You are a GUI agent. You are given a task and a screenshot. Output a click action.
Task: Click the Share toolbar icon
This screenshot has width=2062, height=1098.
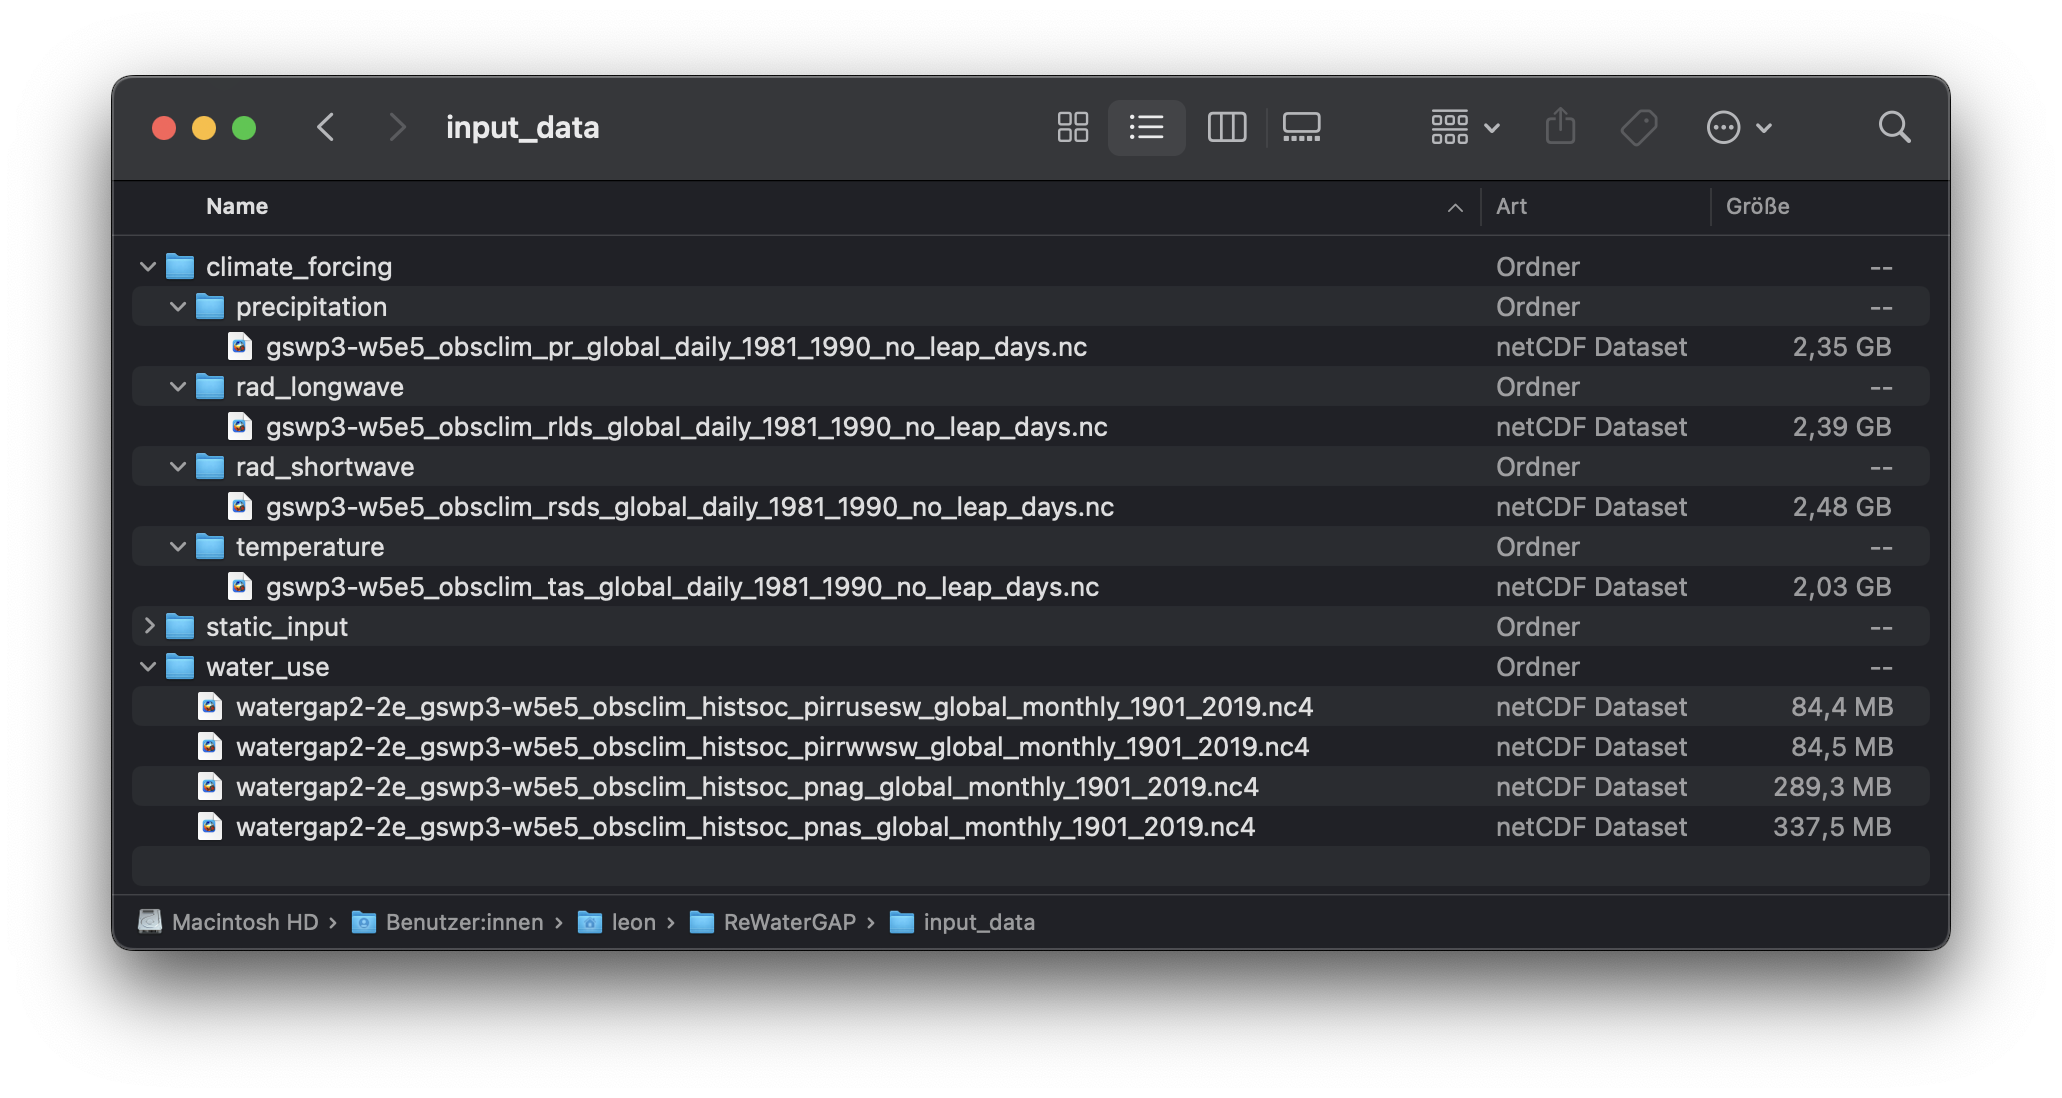pos(1560,127)
